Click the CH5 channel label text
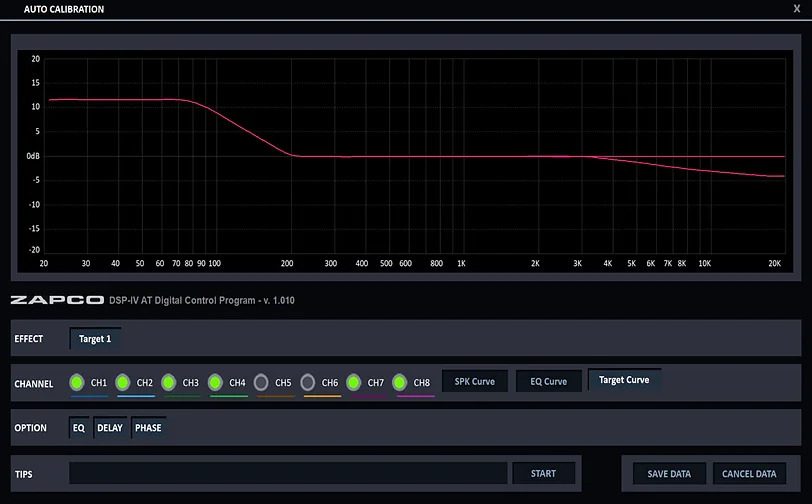The height and width of the screenshot is (504, 812). [283, 383]
